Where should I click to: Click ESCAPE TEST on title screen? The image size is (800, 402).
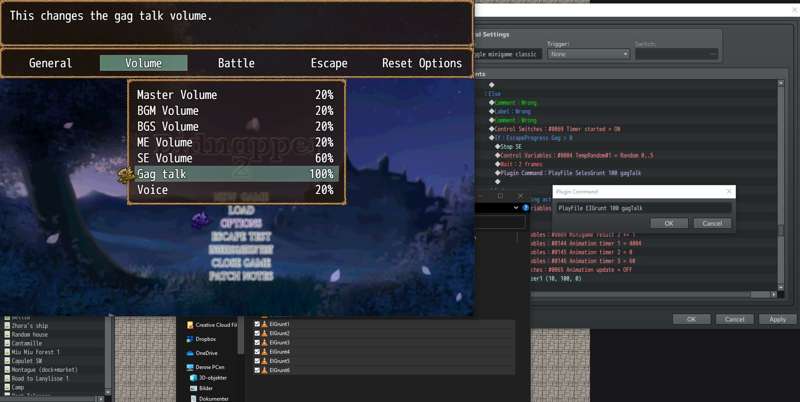241,237
